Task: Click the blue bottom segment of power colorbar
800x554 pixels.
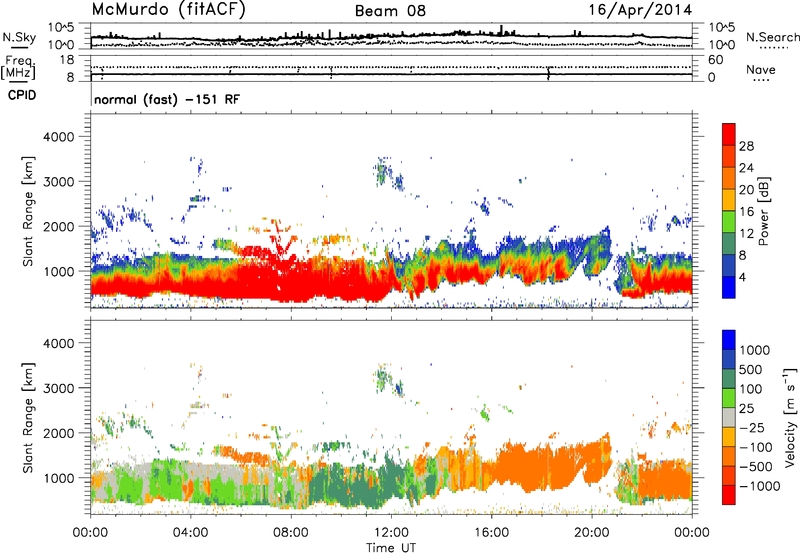Action: click(x=729, y=287)
